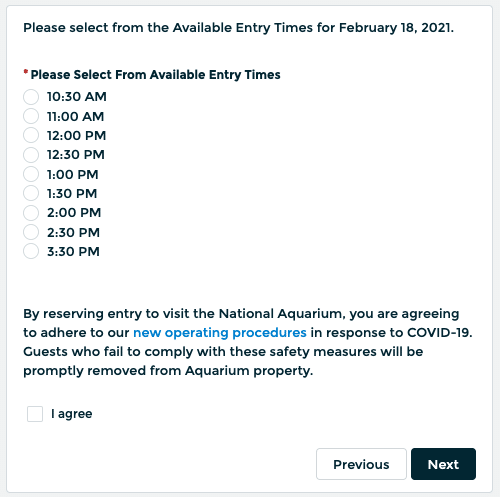Image resolution: width=500 pixels, height=497 pixels.
Task: Click the '10:30 AM' label text
Action: coord(77,97)
